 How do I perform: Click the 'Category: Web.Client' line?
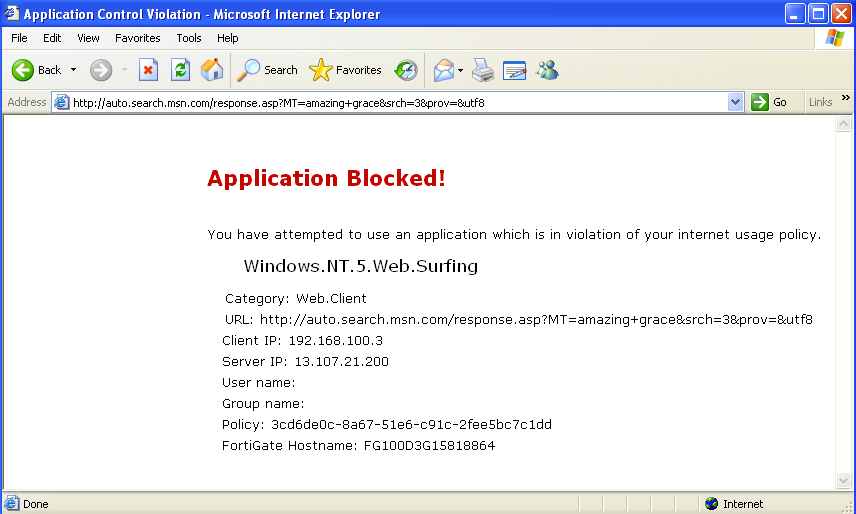295,298
